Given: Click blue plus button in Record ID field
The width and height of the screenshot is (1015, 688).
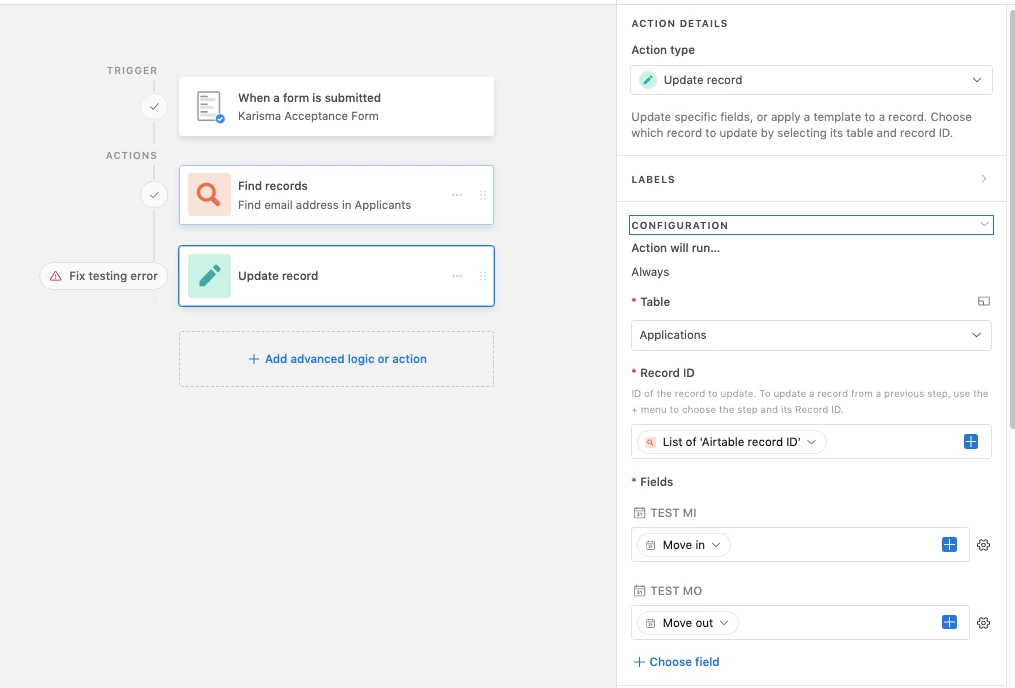Looking at the screenshot, I should [x=970, y=442].
